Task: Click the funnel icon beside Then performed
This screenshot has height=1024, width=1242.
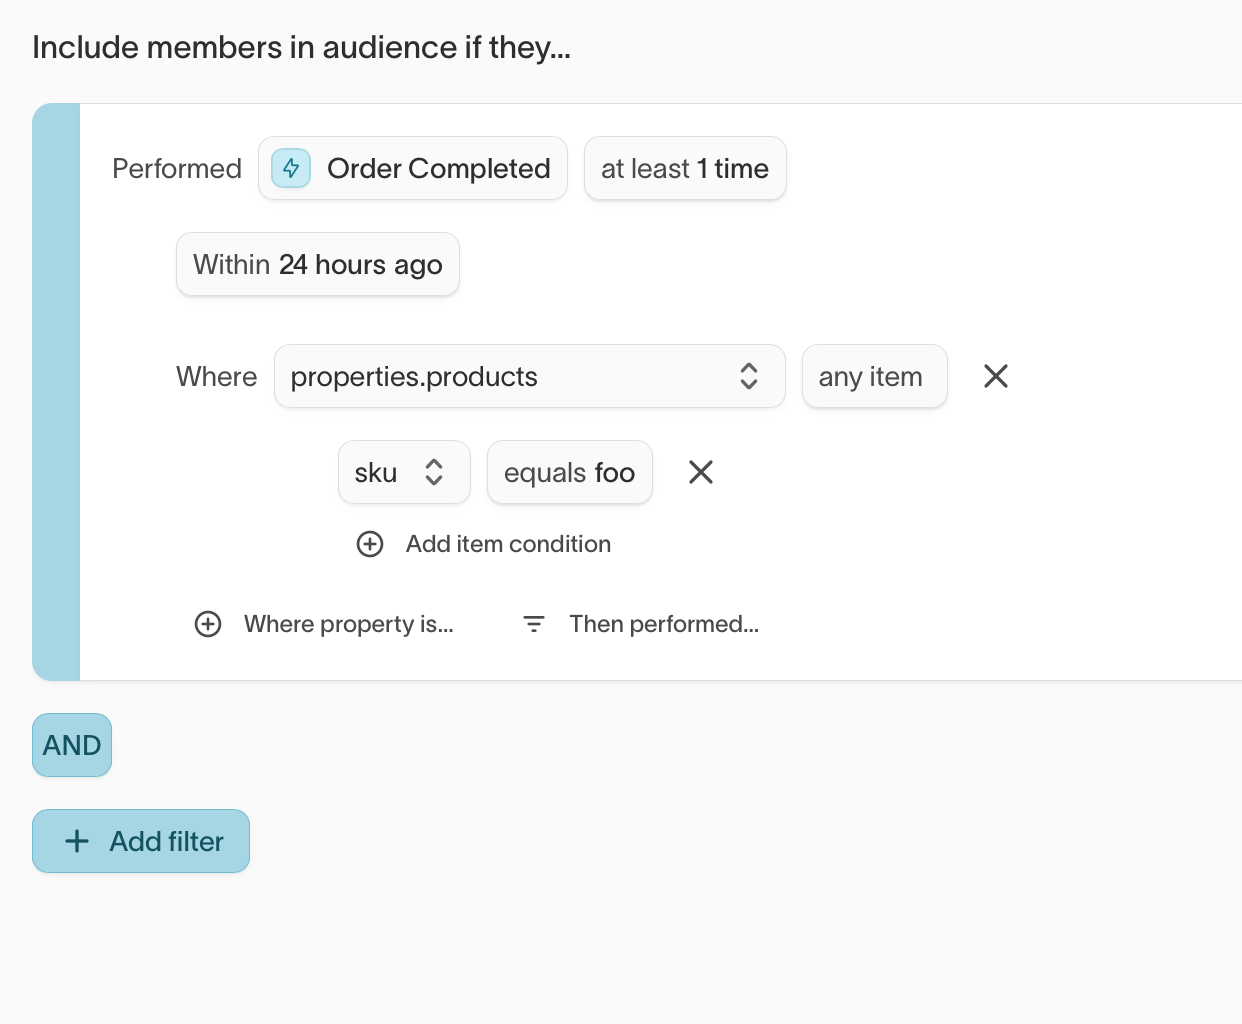Action: tap(534, 624)
